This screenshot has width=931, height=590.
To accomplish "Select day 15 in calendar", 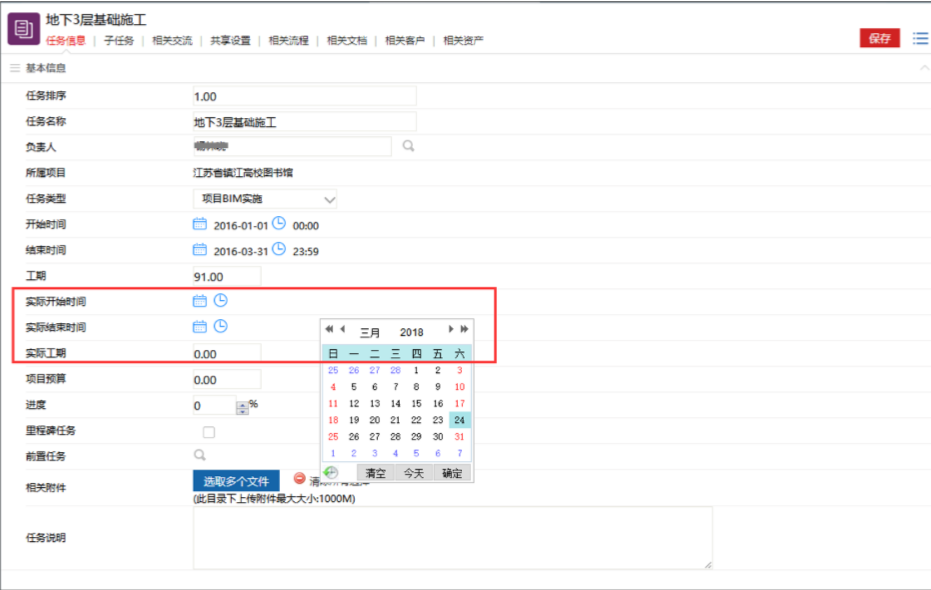I will 416,403.
